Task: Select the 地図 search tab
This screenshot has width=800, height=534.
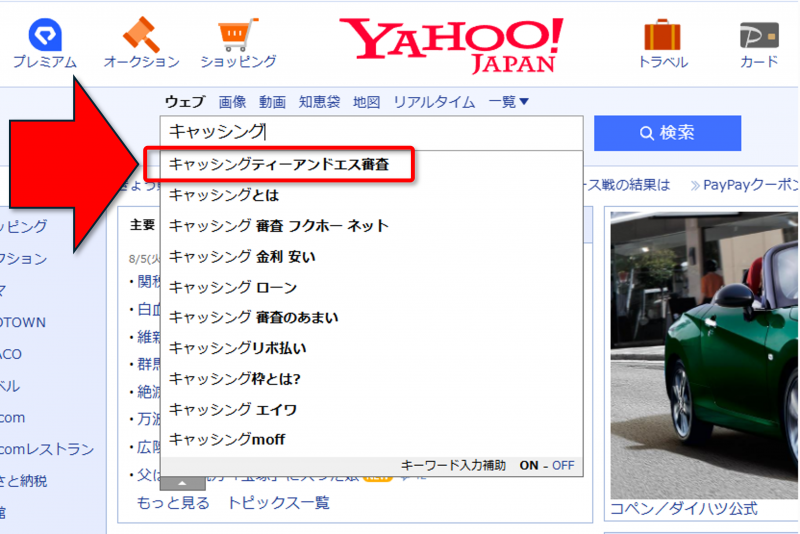Action: (x=366, y=101)
